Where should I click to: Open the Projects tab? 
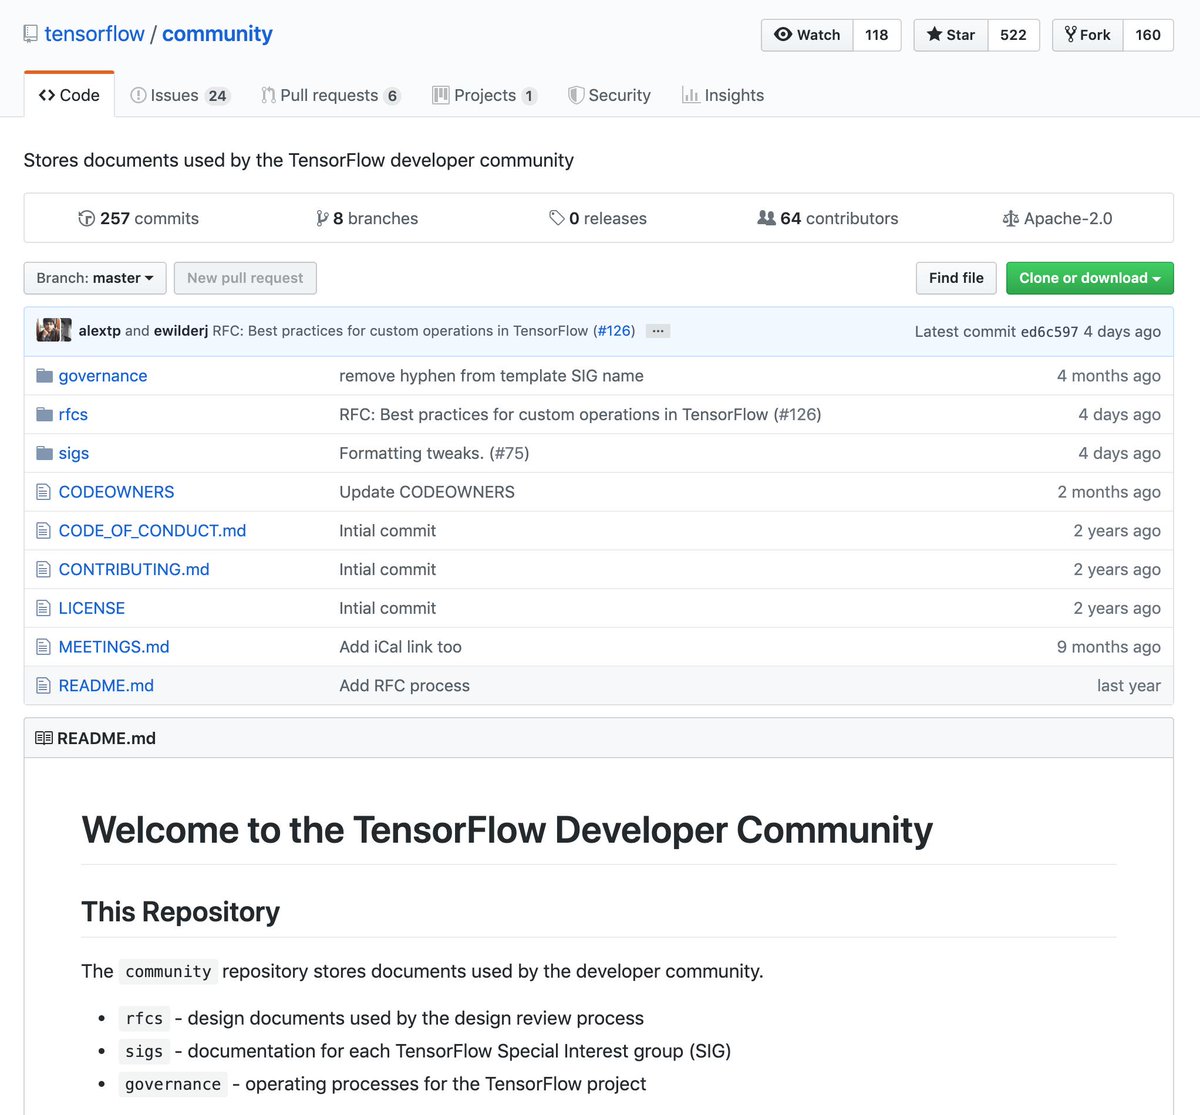484,95
